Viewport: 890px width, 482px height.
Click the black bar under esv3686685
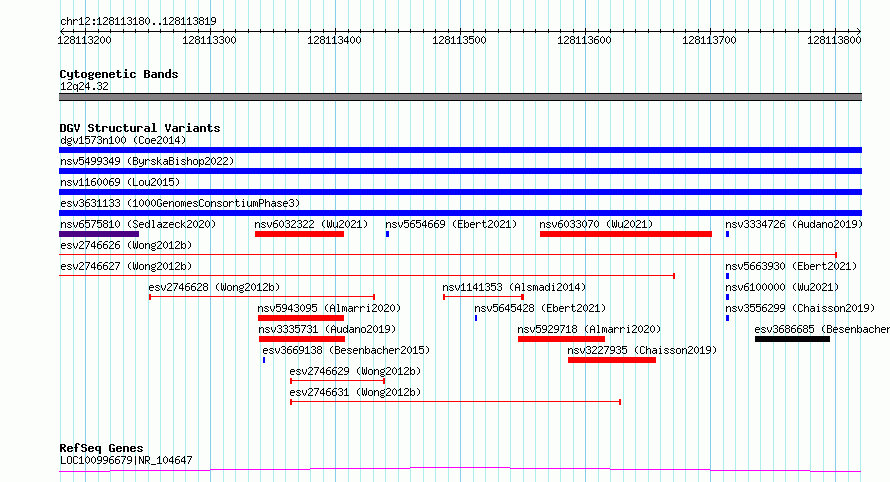(792, 339)
